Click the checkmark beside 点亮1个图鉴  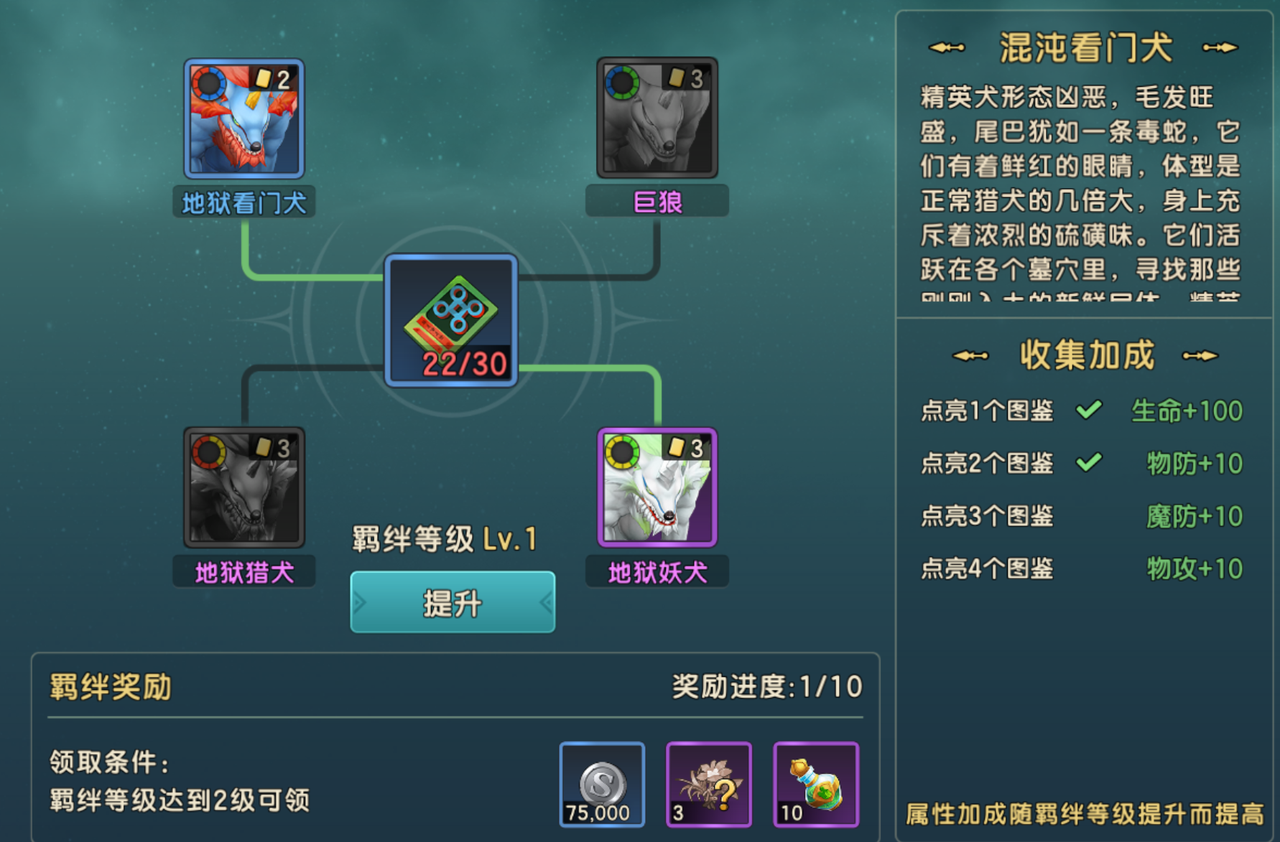point(1088,410)
